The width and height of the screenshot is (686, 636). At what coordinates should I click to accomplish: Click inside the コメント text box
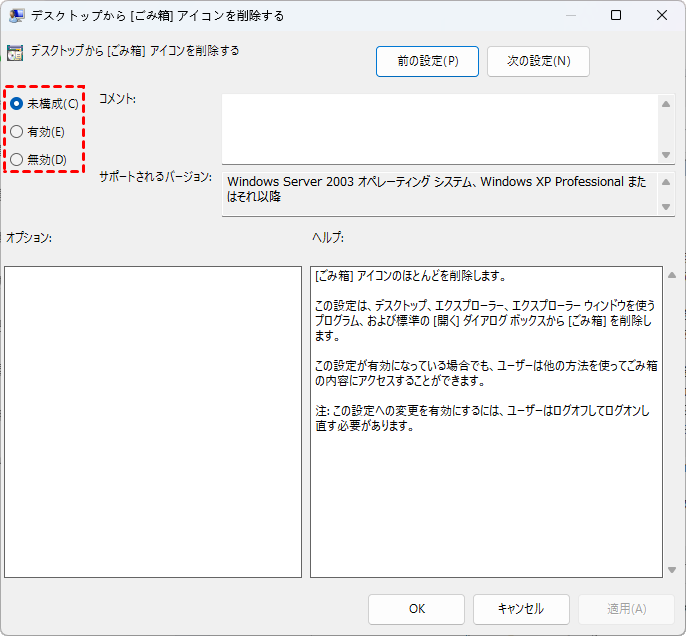[440, 127]
